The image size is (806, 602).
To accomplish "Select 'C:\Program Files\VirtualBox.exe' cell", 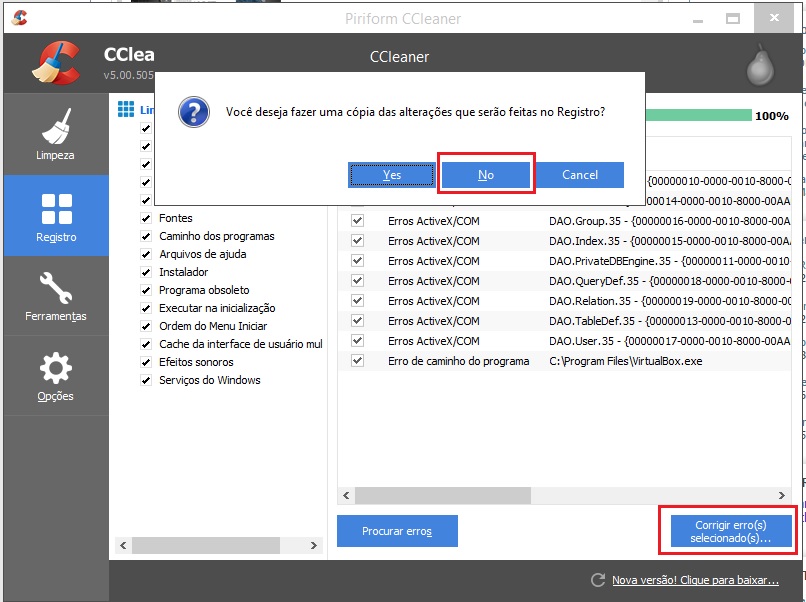I will coord(626,361).
